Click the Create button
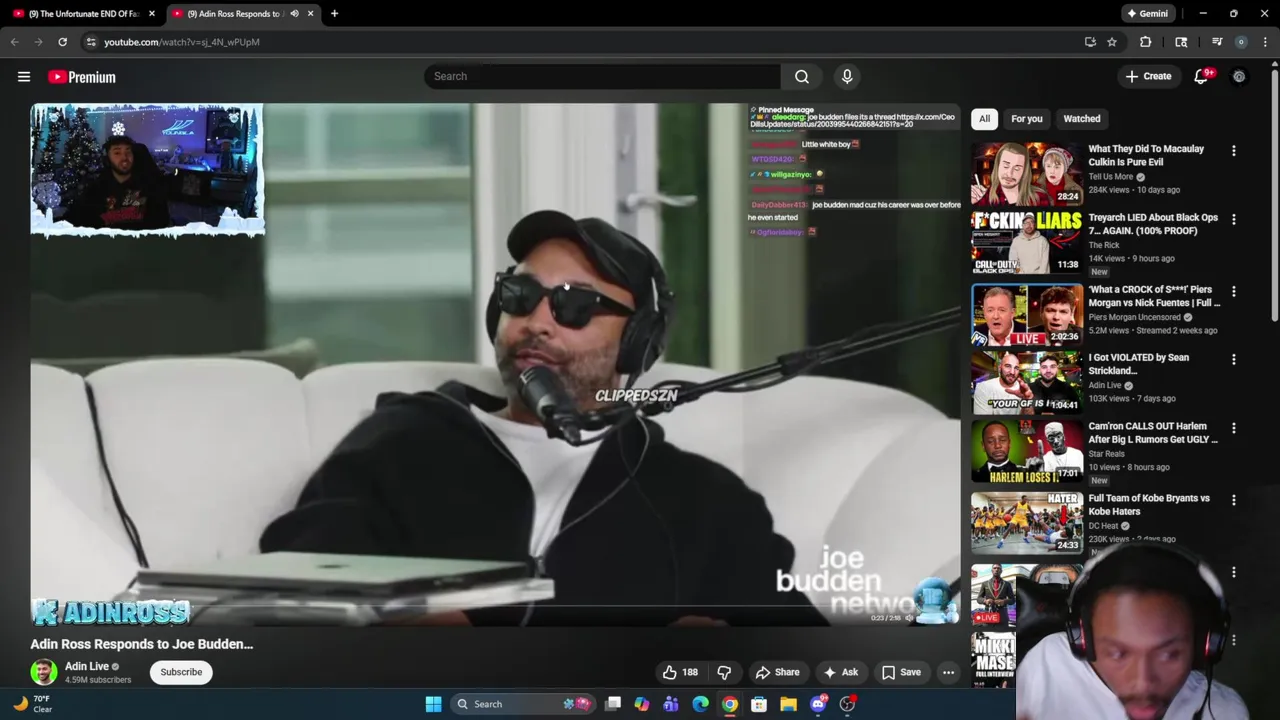 (x=1148, y=77)
